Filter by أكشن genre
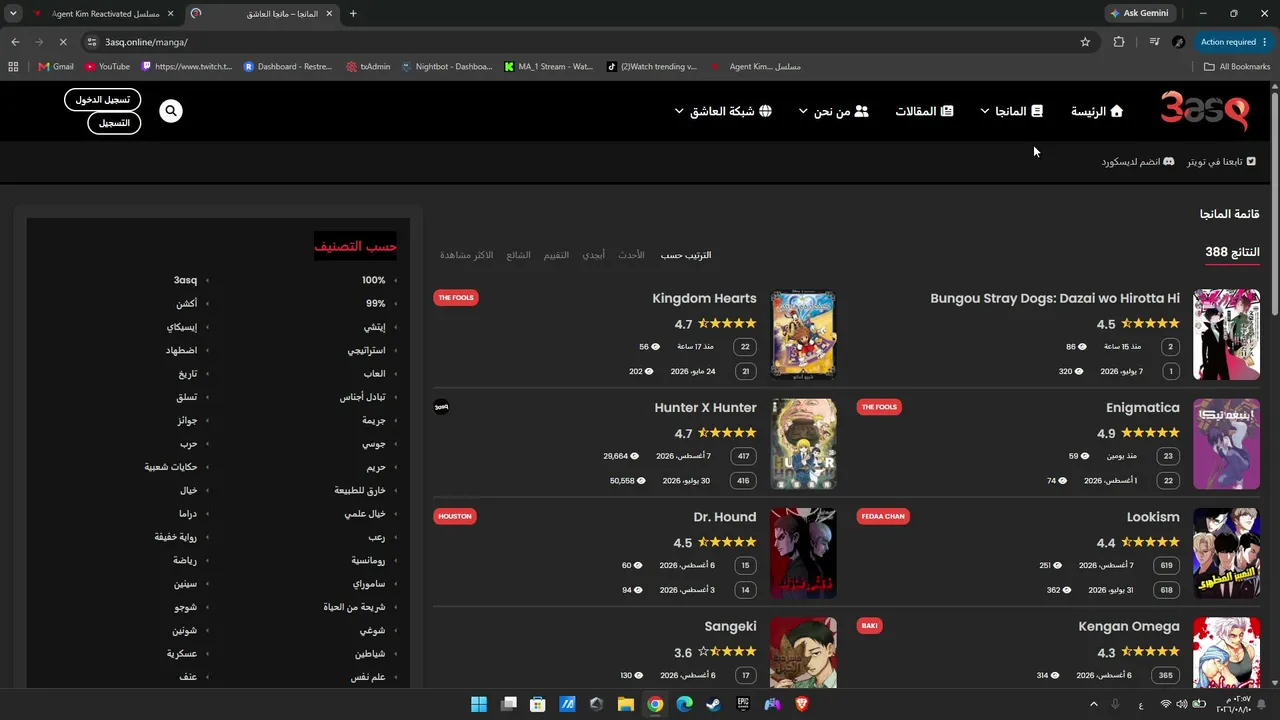The width and height of the screenshot is (1280, 720). pyautogui.click(x=187, y=304)
